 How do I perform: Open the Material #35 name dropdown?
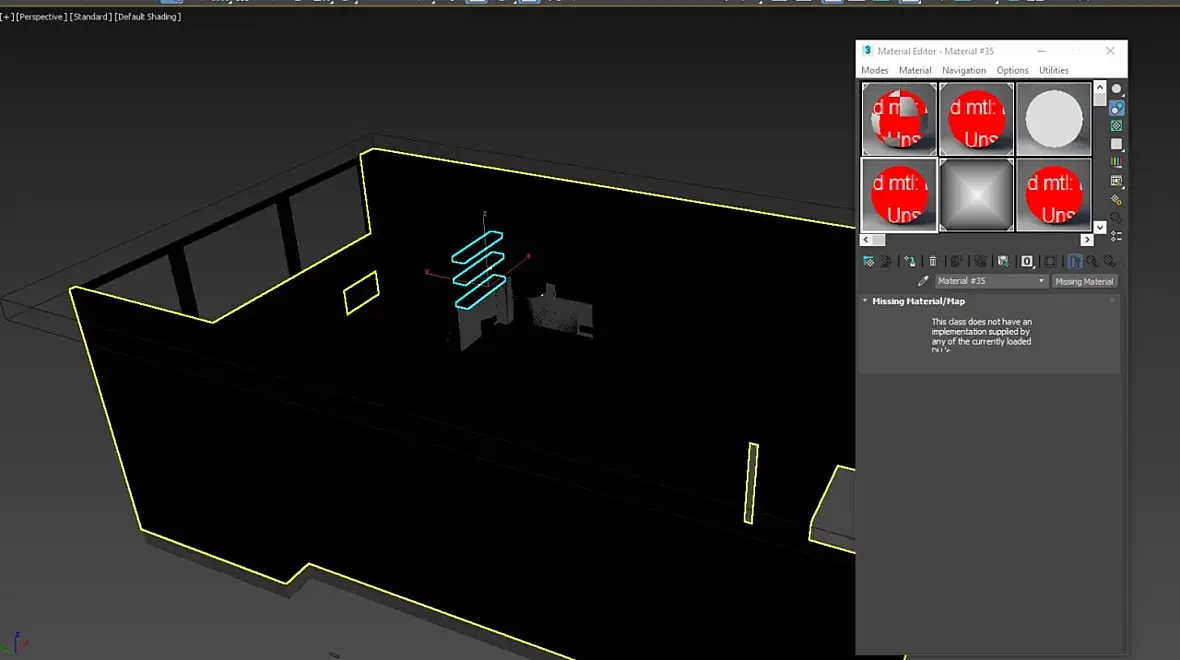pos(991,281)
